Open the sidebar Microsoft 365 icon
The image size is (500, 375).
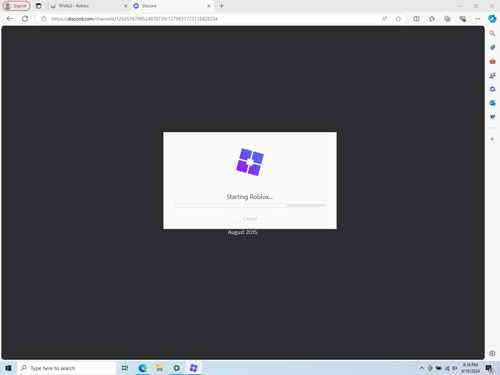pos(492,89)
